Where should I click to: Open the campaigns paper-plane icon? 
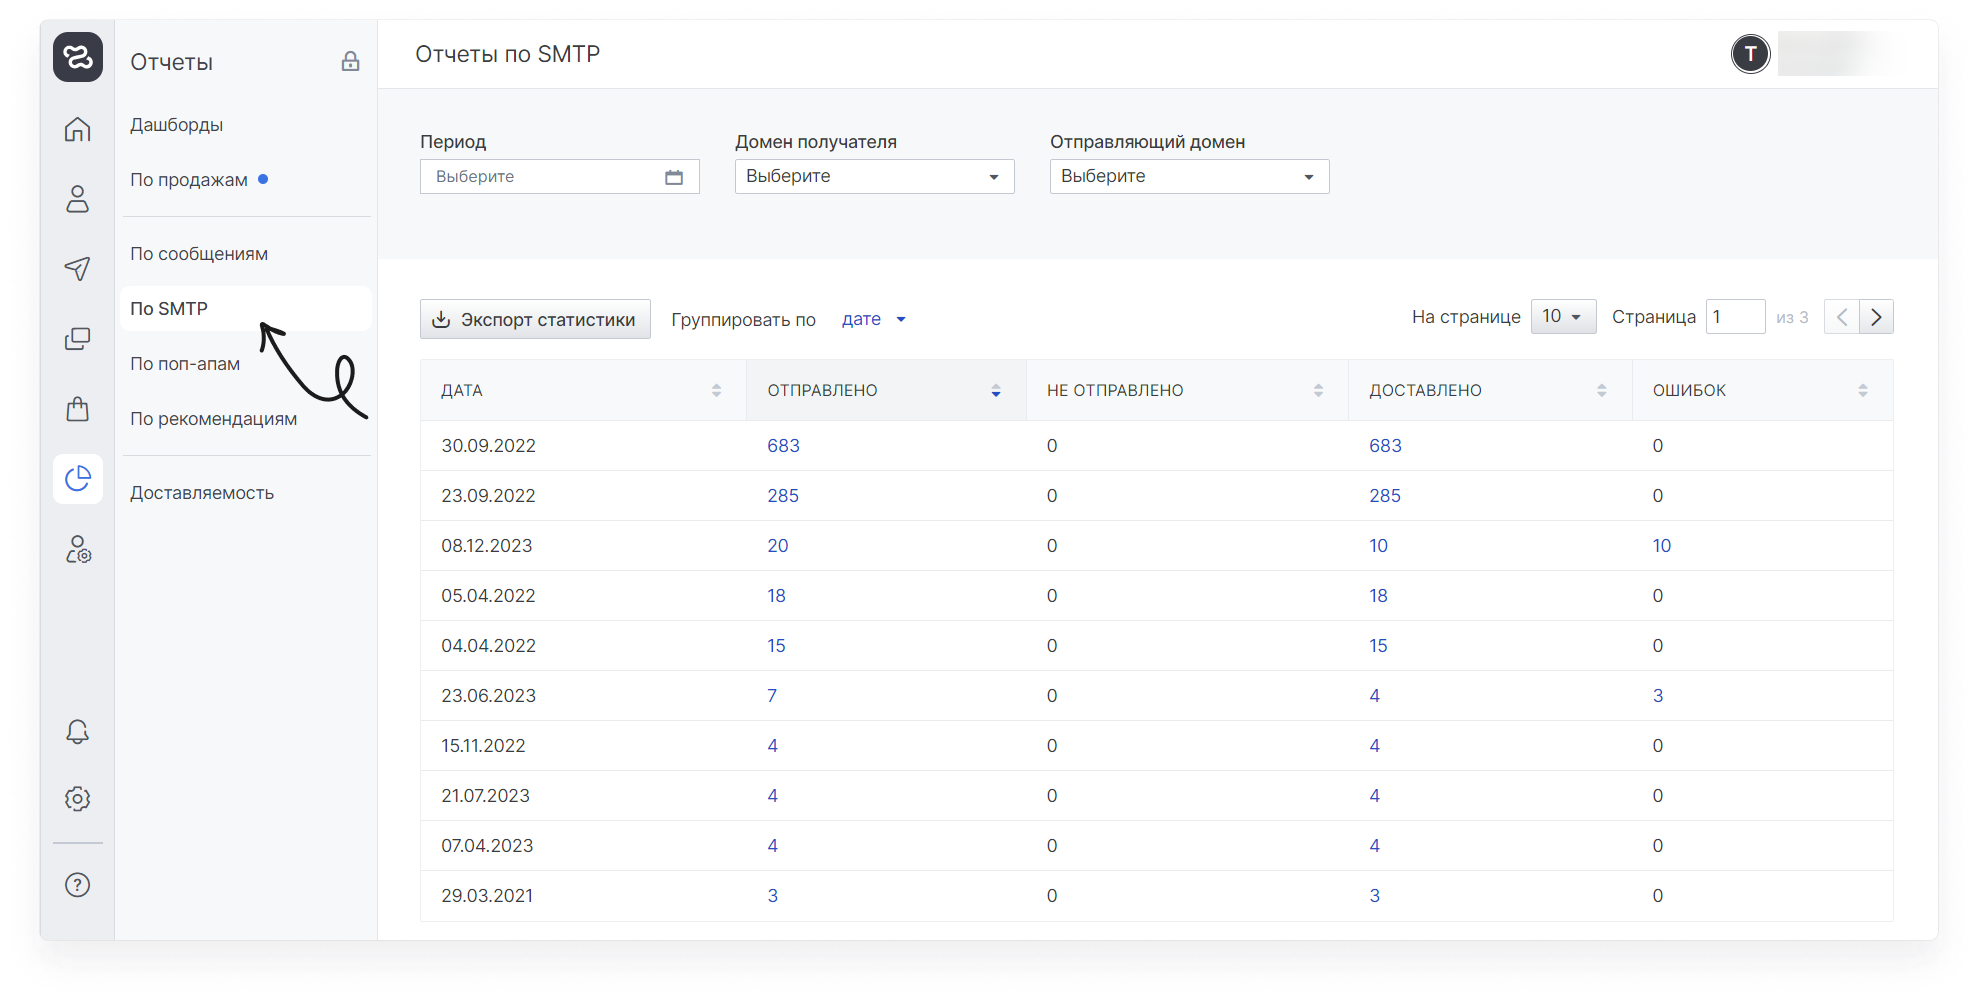coord(78,268)
